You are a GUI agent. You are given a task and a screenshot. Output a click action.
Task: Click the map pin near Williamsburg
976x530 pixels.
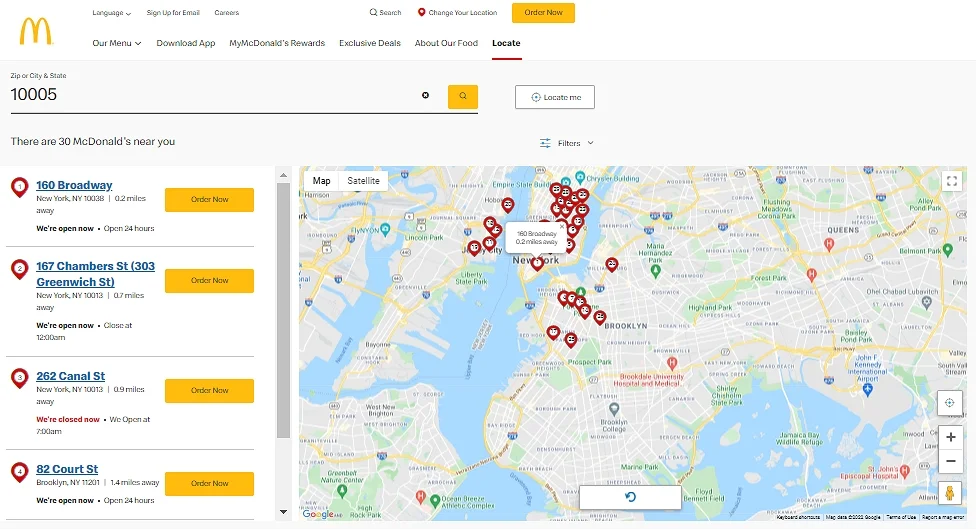(x=612, y=264)
